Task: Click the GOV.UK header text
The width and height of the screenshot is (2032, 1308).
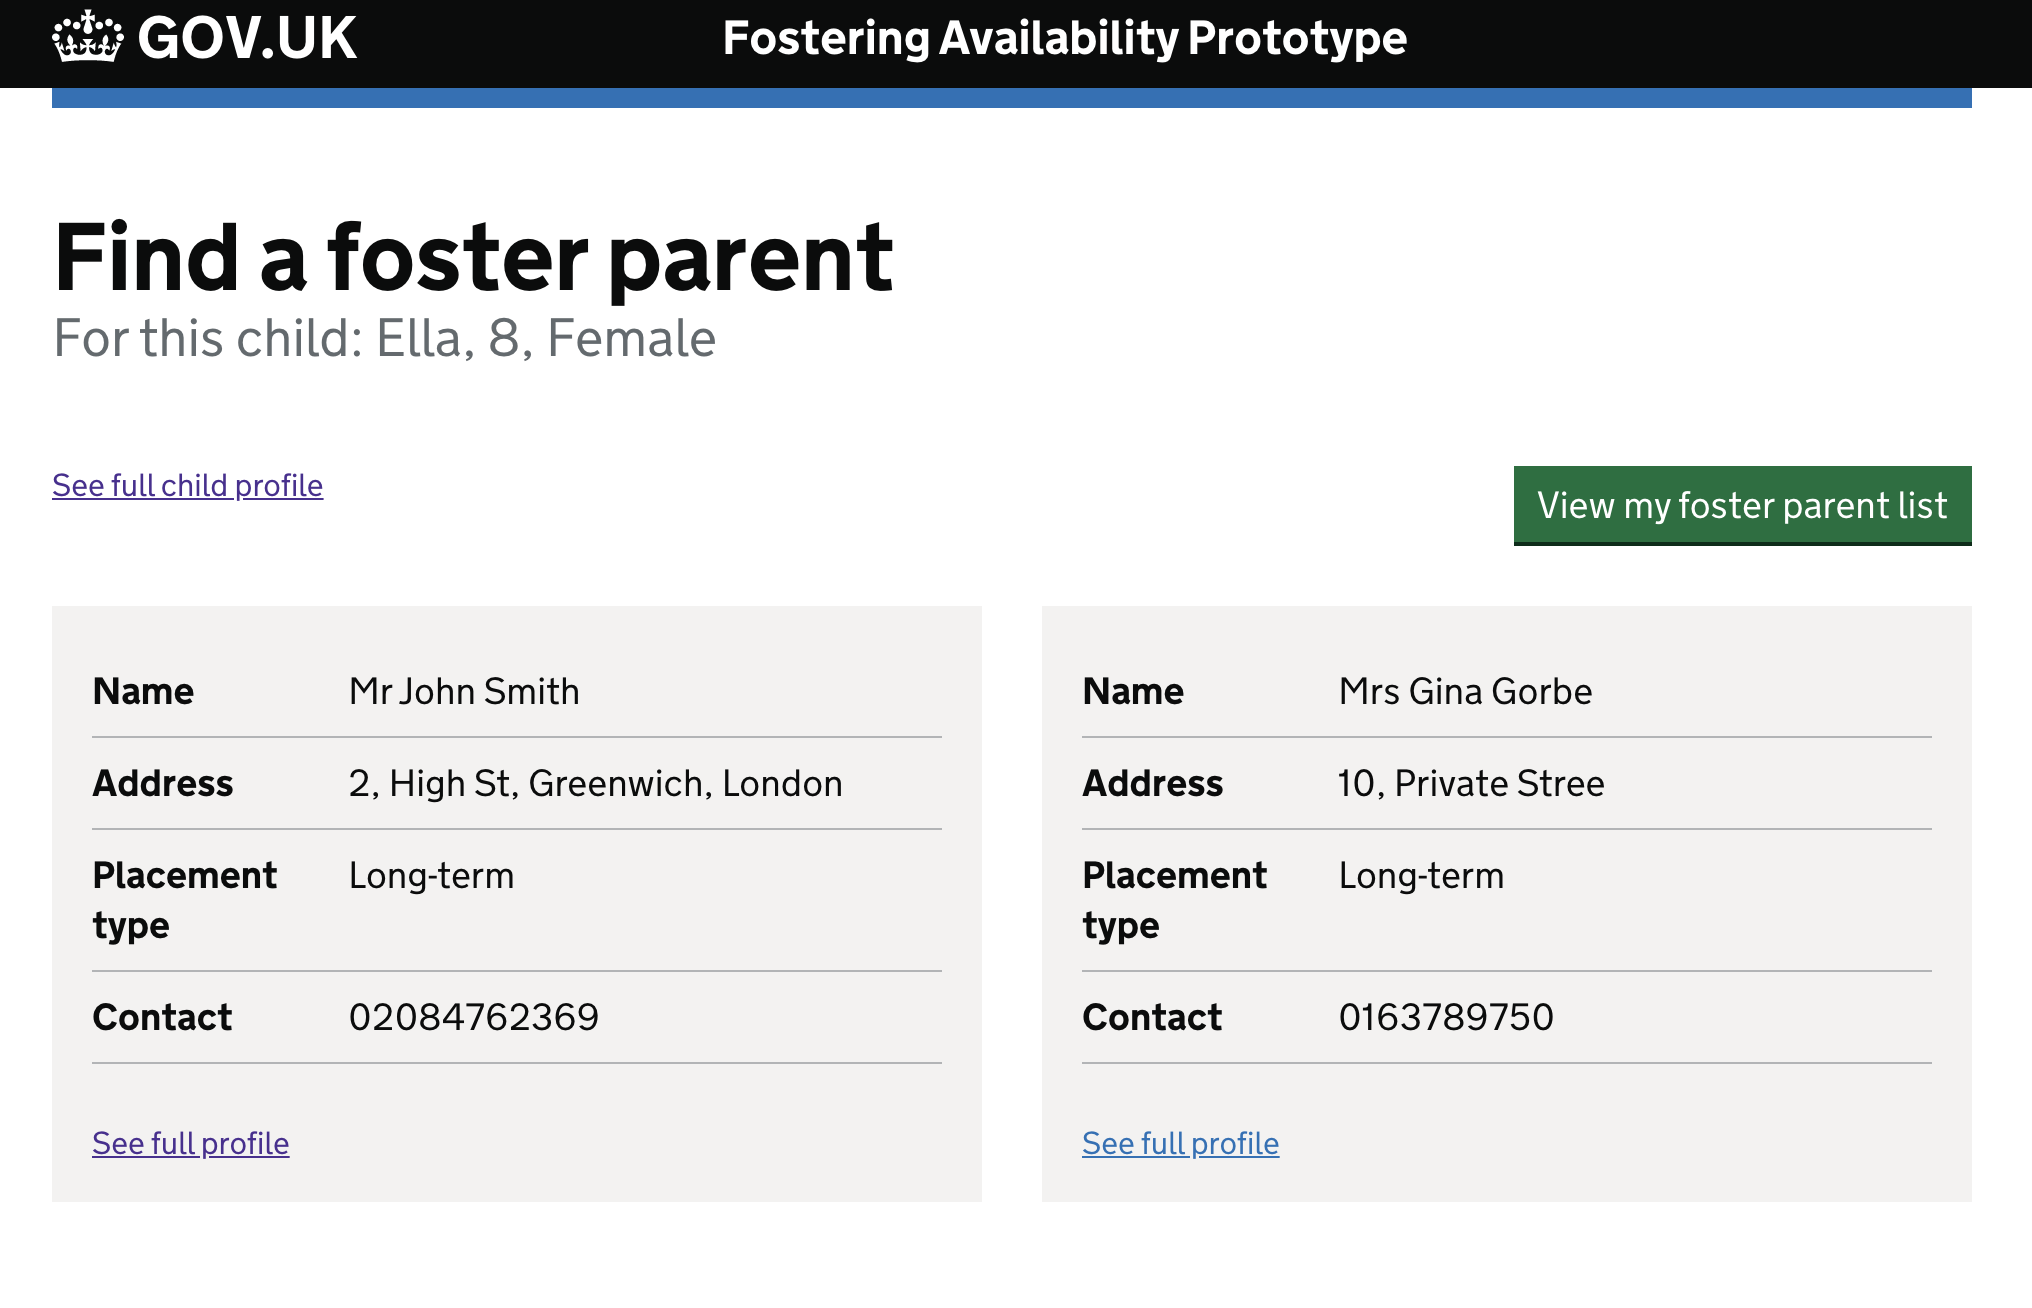Action: 247,38
